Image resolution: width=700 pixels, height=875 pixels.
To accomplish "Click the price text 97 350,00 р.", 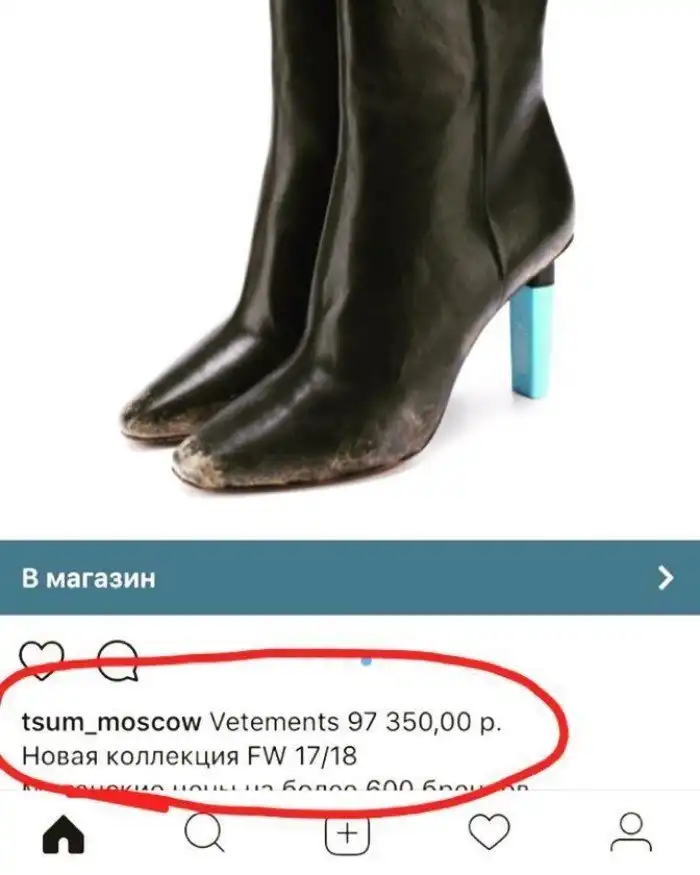I will (x=425, y=722).
